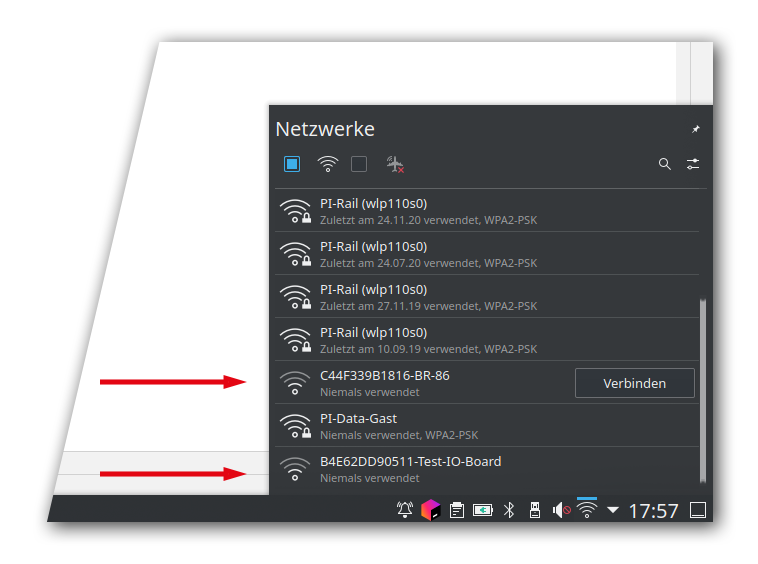Select PI-Rail last used 10.09.19
758x564 pixels.
coord(420,340)
